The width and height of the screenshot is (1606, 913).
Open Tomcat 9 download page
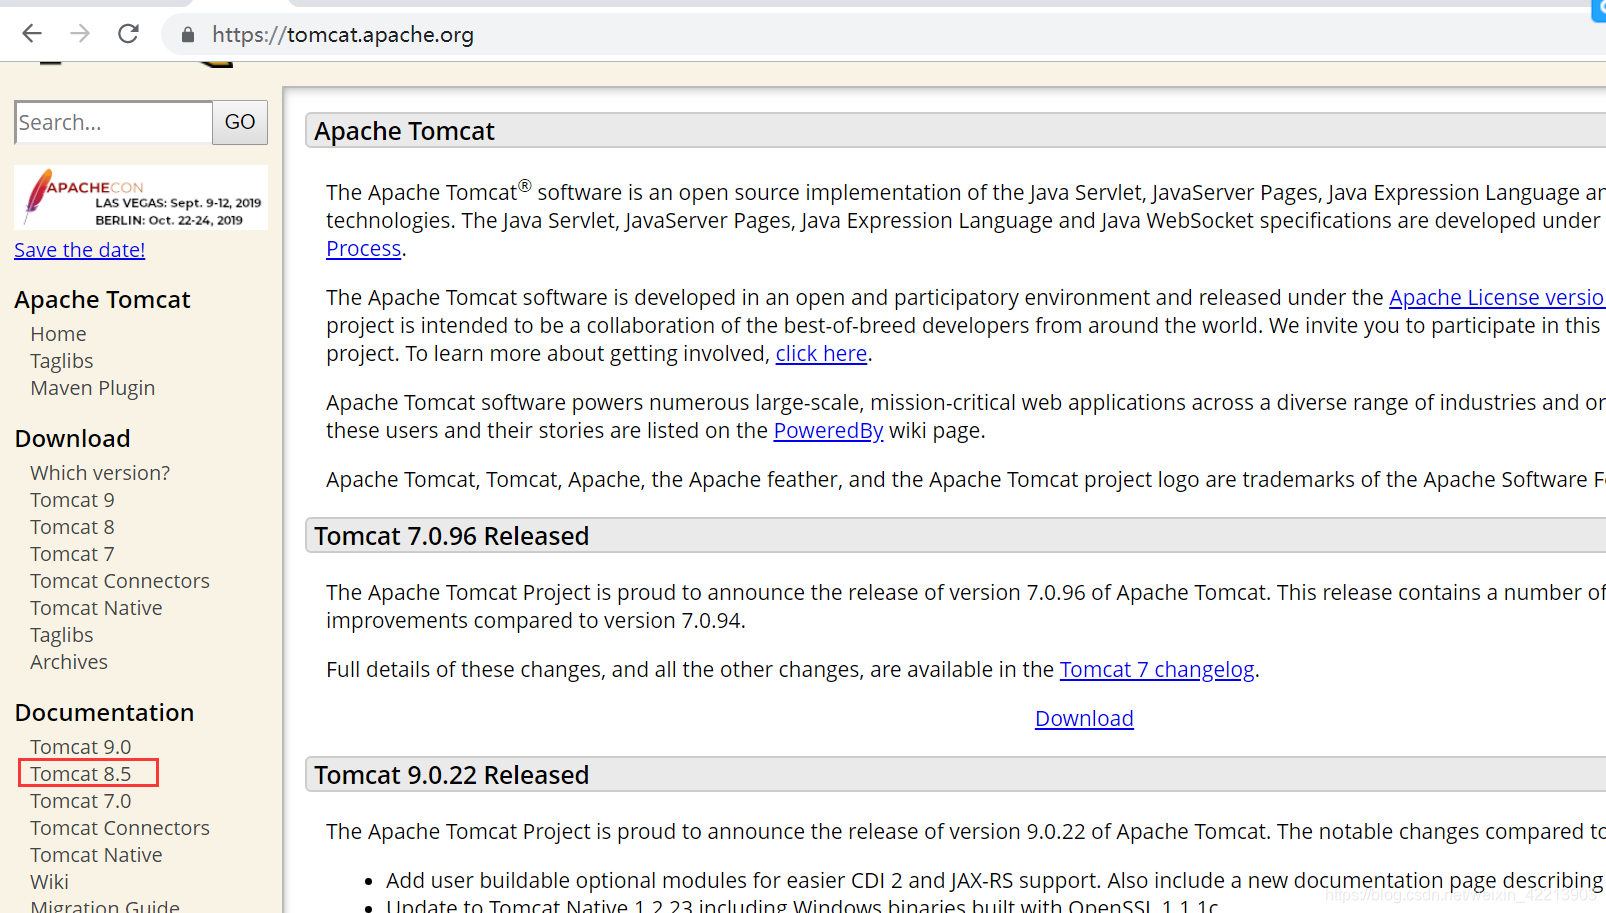point(72,500)
